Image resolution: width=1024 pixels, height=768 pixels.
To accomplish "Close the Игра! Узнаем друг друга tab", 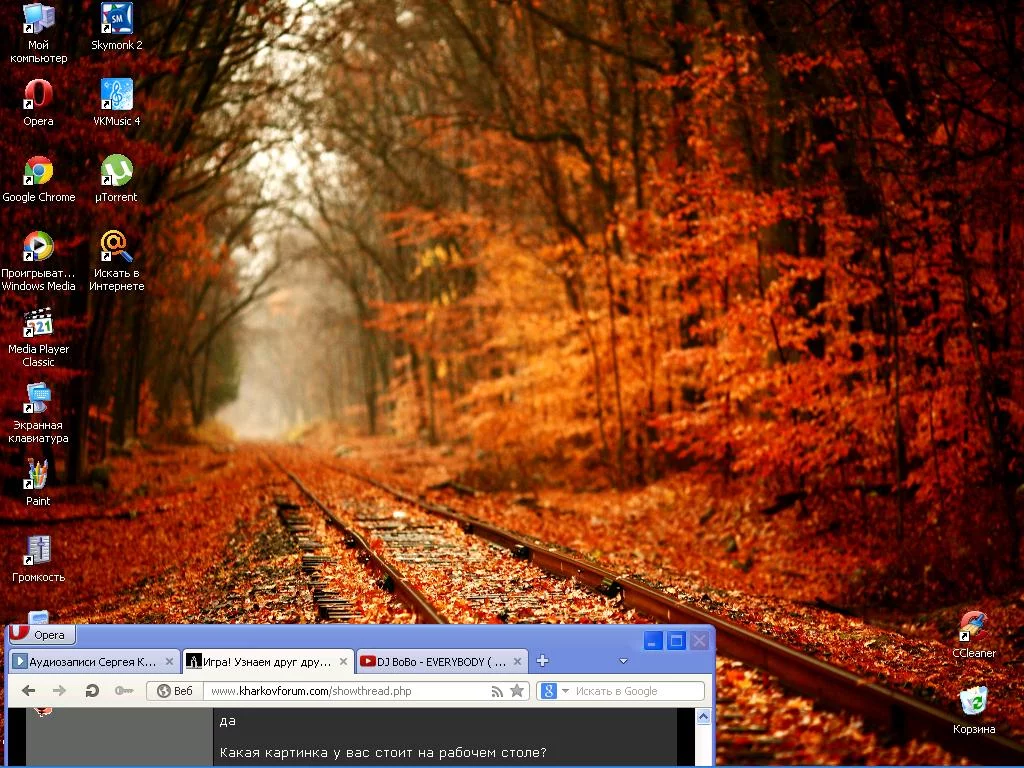I will [x=344, y=662].
